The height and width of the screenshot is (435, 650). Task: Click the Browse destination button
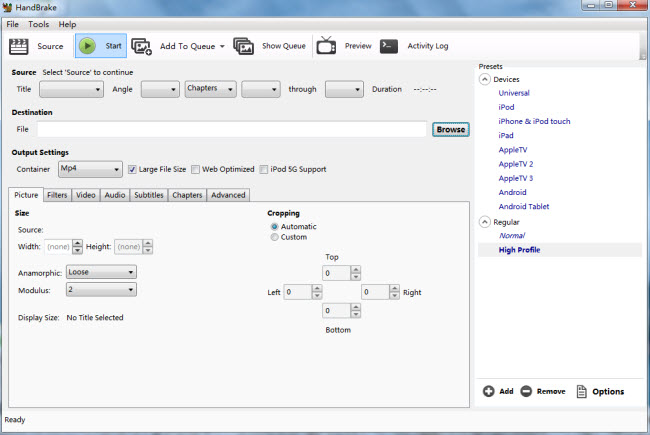[451, 129]
